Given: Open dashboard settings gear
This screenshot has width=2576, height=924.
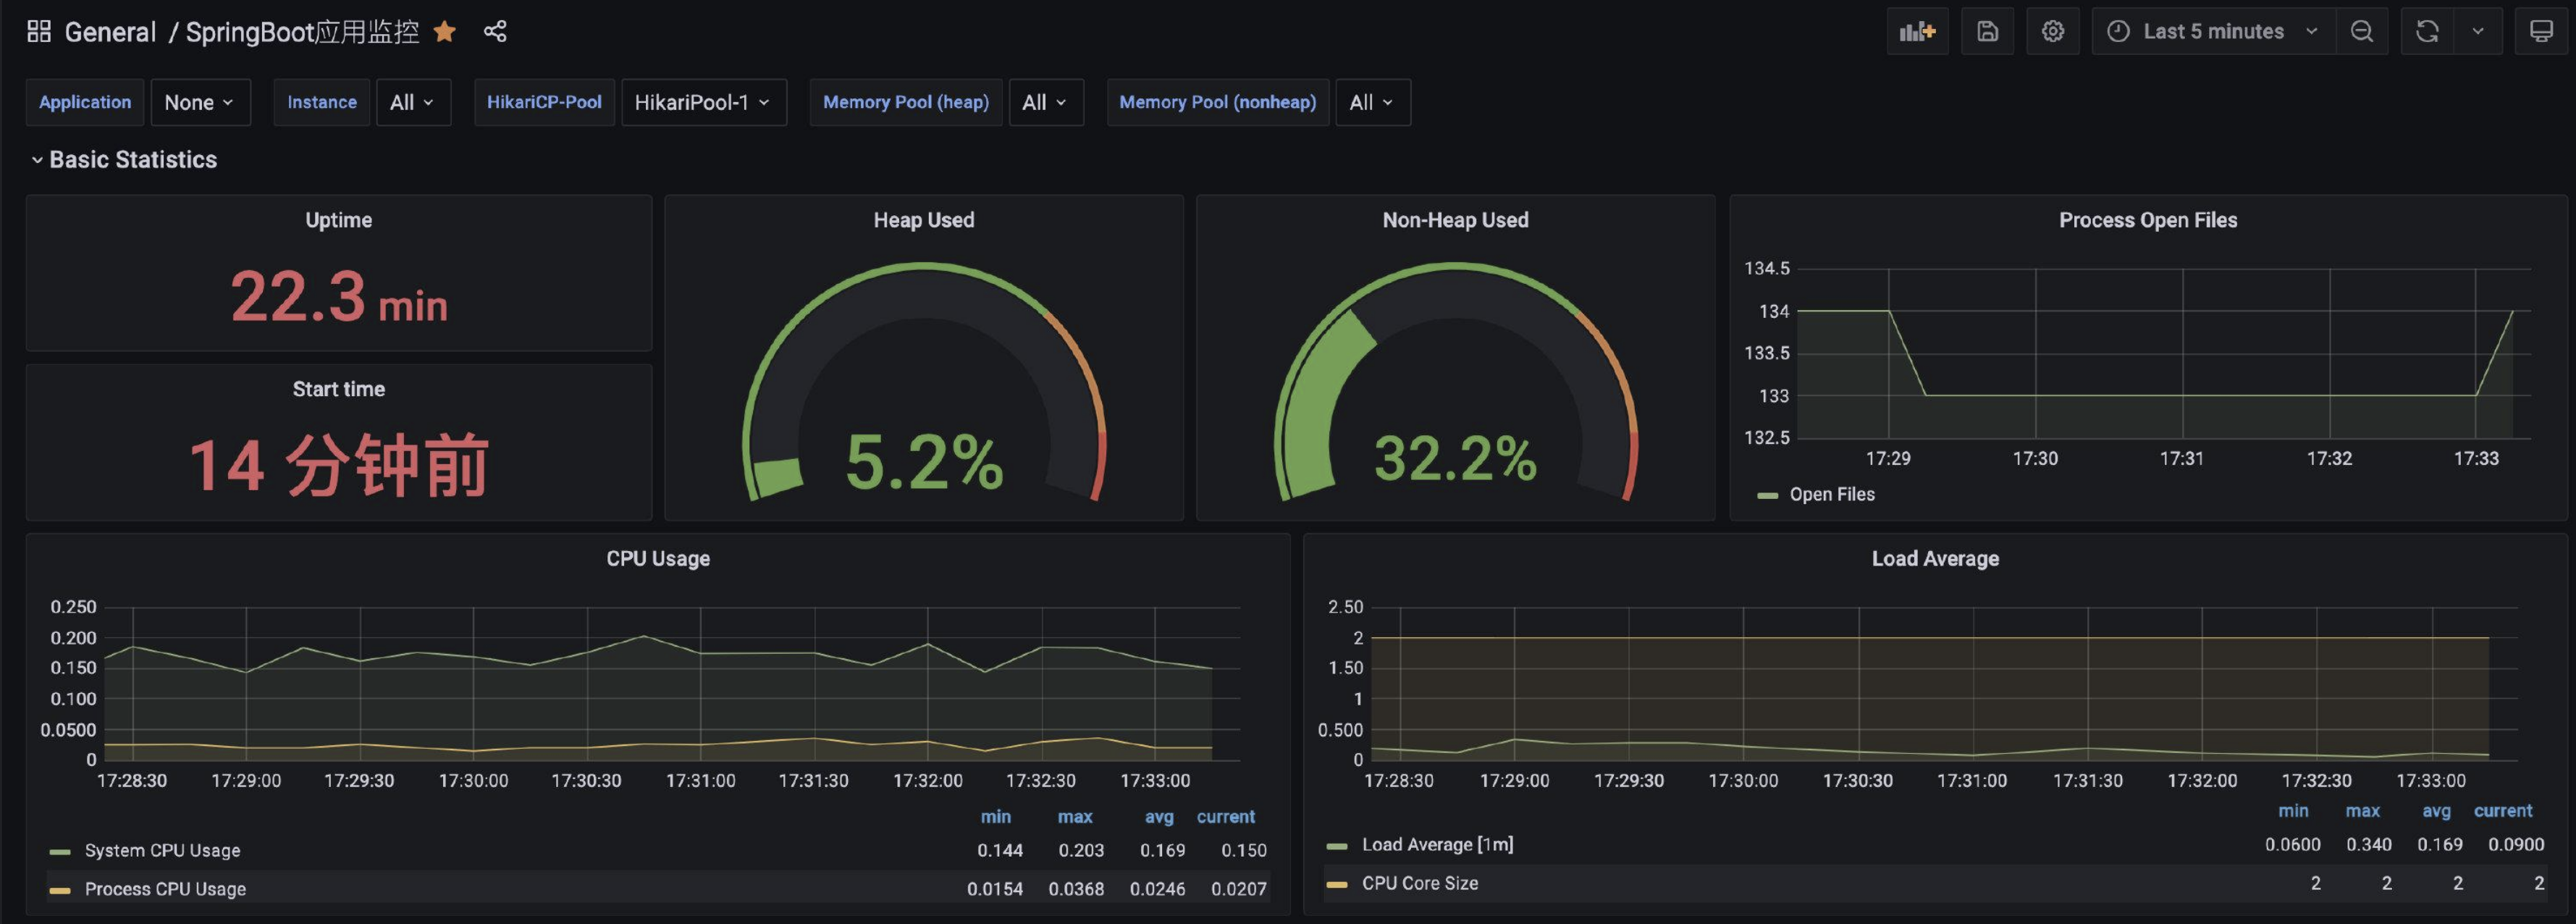Looking at the screenshot, I should click(x=2052, y=32).
